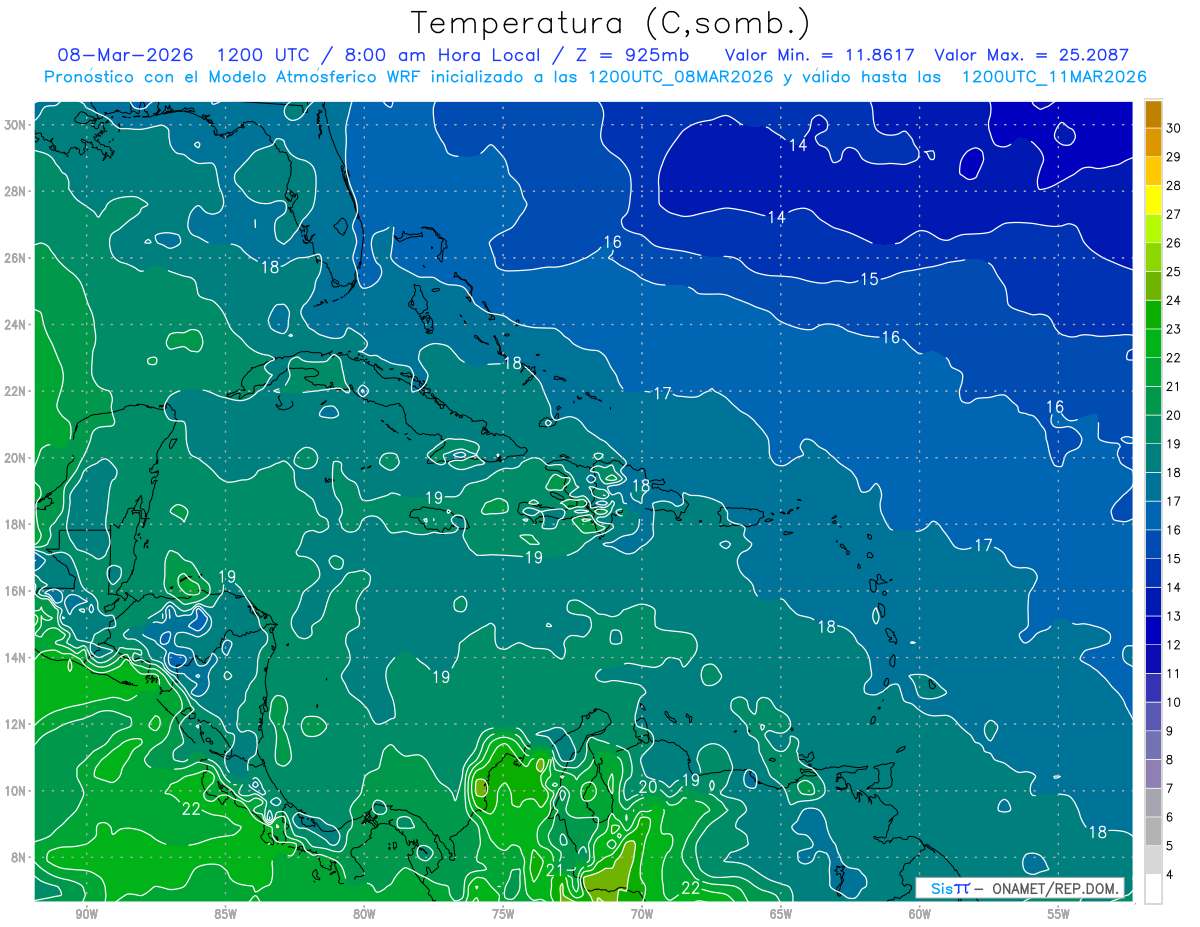Click the '21' isotherm contour label near Colombia

(555, 870)
